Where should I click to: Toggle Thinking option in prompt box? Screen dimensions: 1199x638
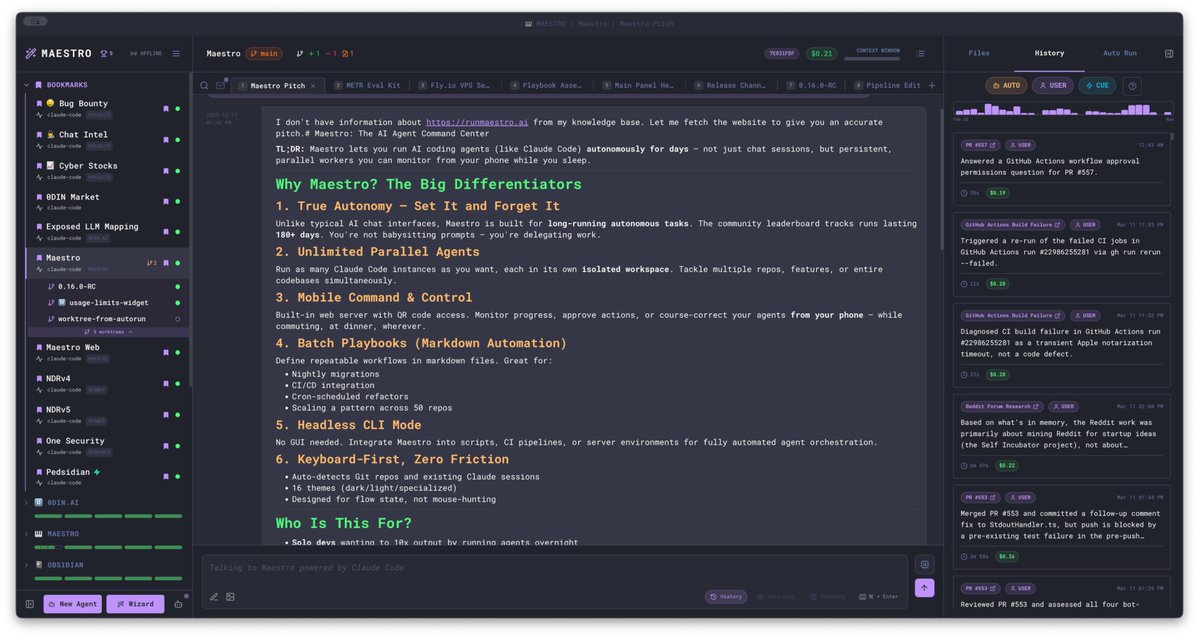827,597
